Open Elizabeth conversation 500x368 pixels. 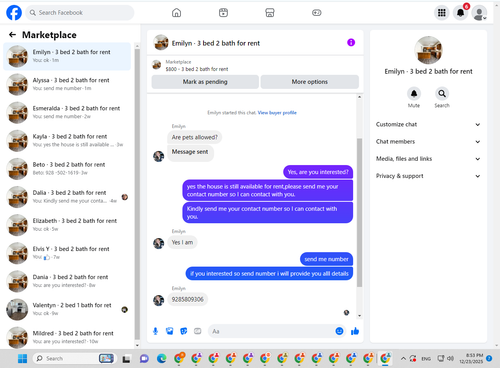[x=67, y=225]
